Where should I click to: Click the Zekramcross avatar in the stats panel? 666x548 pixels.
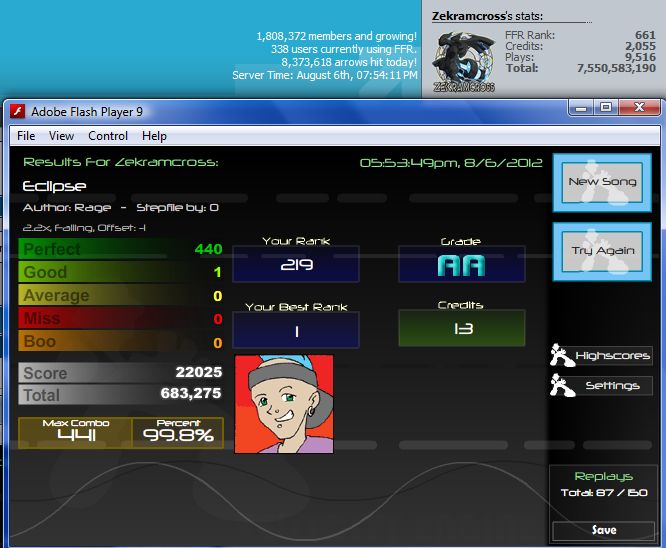pos(464,62)
